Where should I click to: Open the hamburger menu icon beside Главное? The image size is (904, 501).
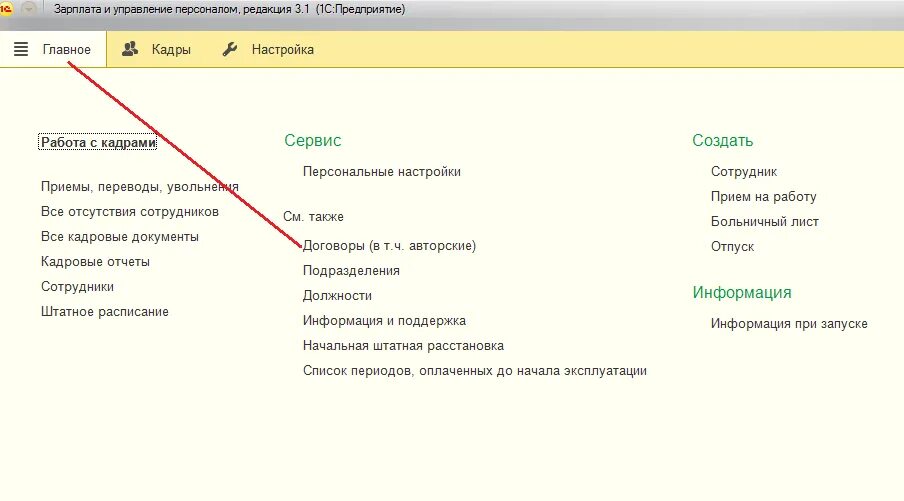pos(21,50)
